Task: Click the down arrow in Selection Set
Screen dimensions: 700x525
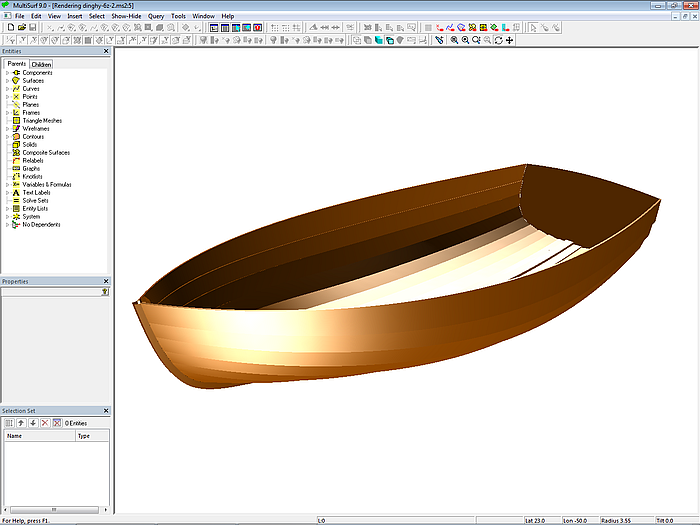Action: pos(33,423)
